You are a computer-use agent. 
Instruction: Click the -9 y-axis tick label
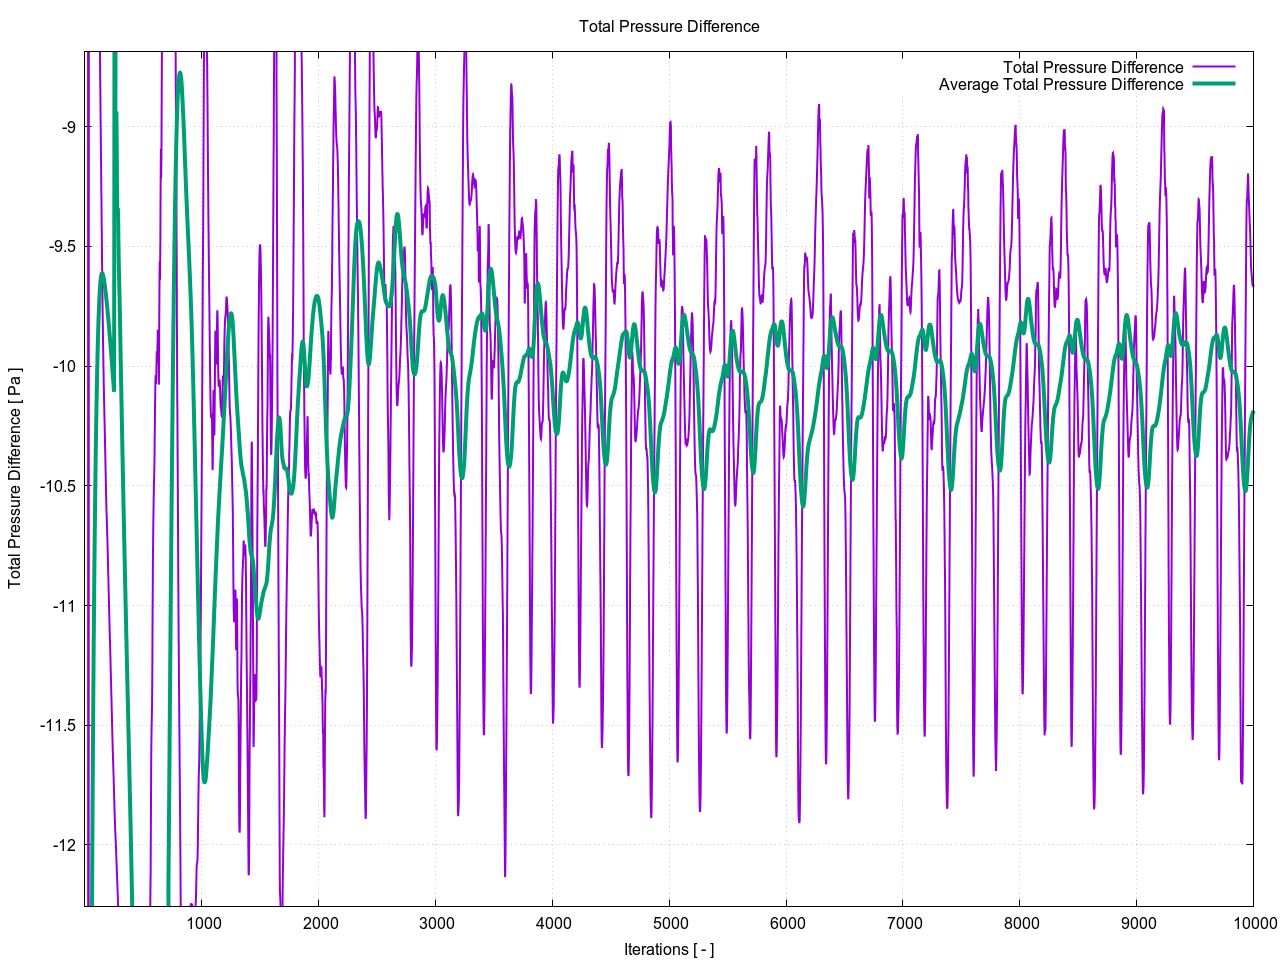tap(68, 127)
